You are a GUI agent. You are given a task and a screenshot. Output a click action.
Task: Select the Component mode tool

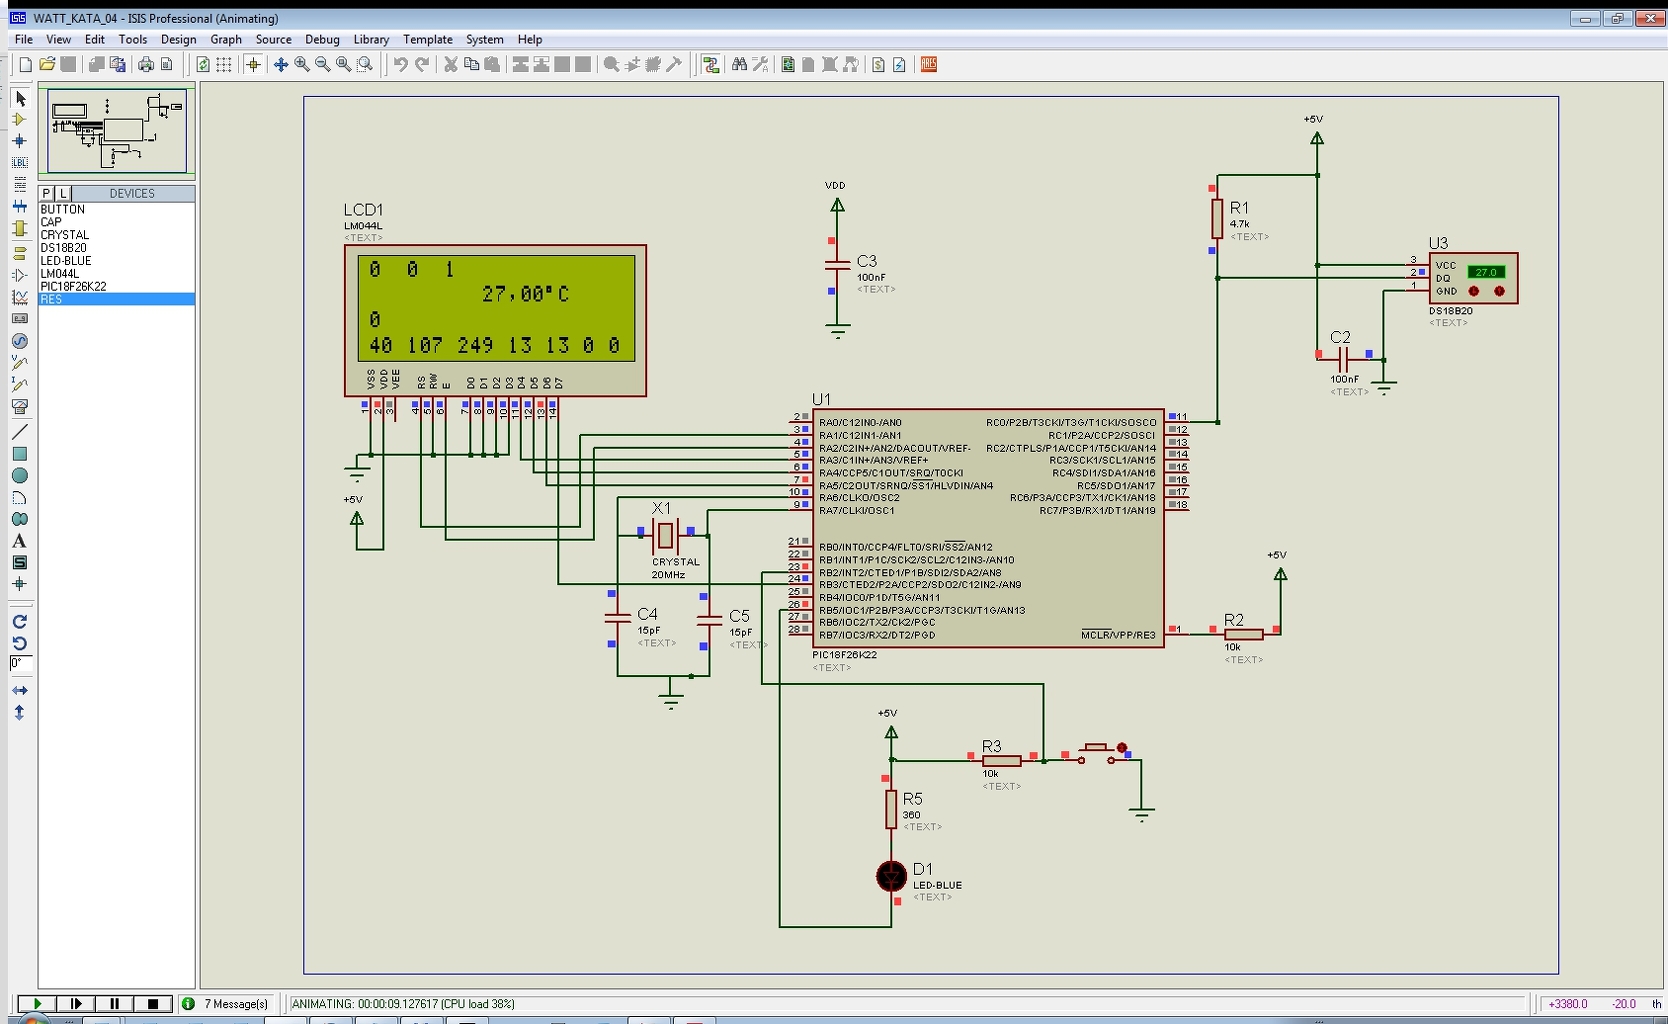(19, 119)
